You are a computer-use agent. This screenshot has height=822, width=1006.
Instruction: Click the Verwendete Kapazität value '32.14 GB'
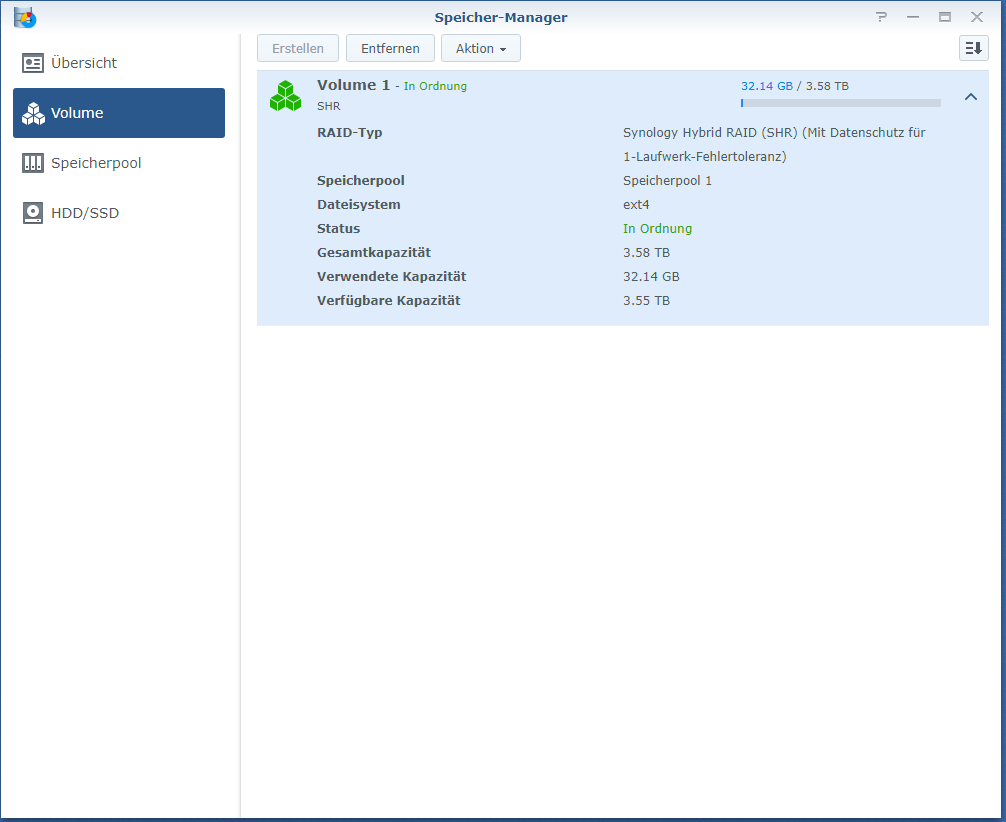[x=651, y=277]
